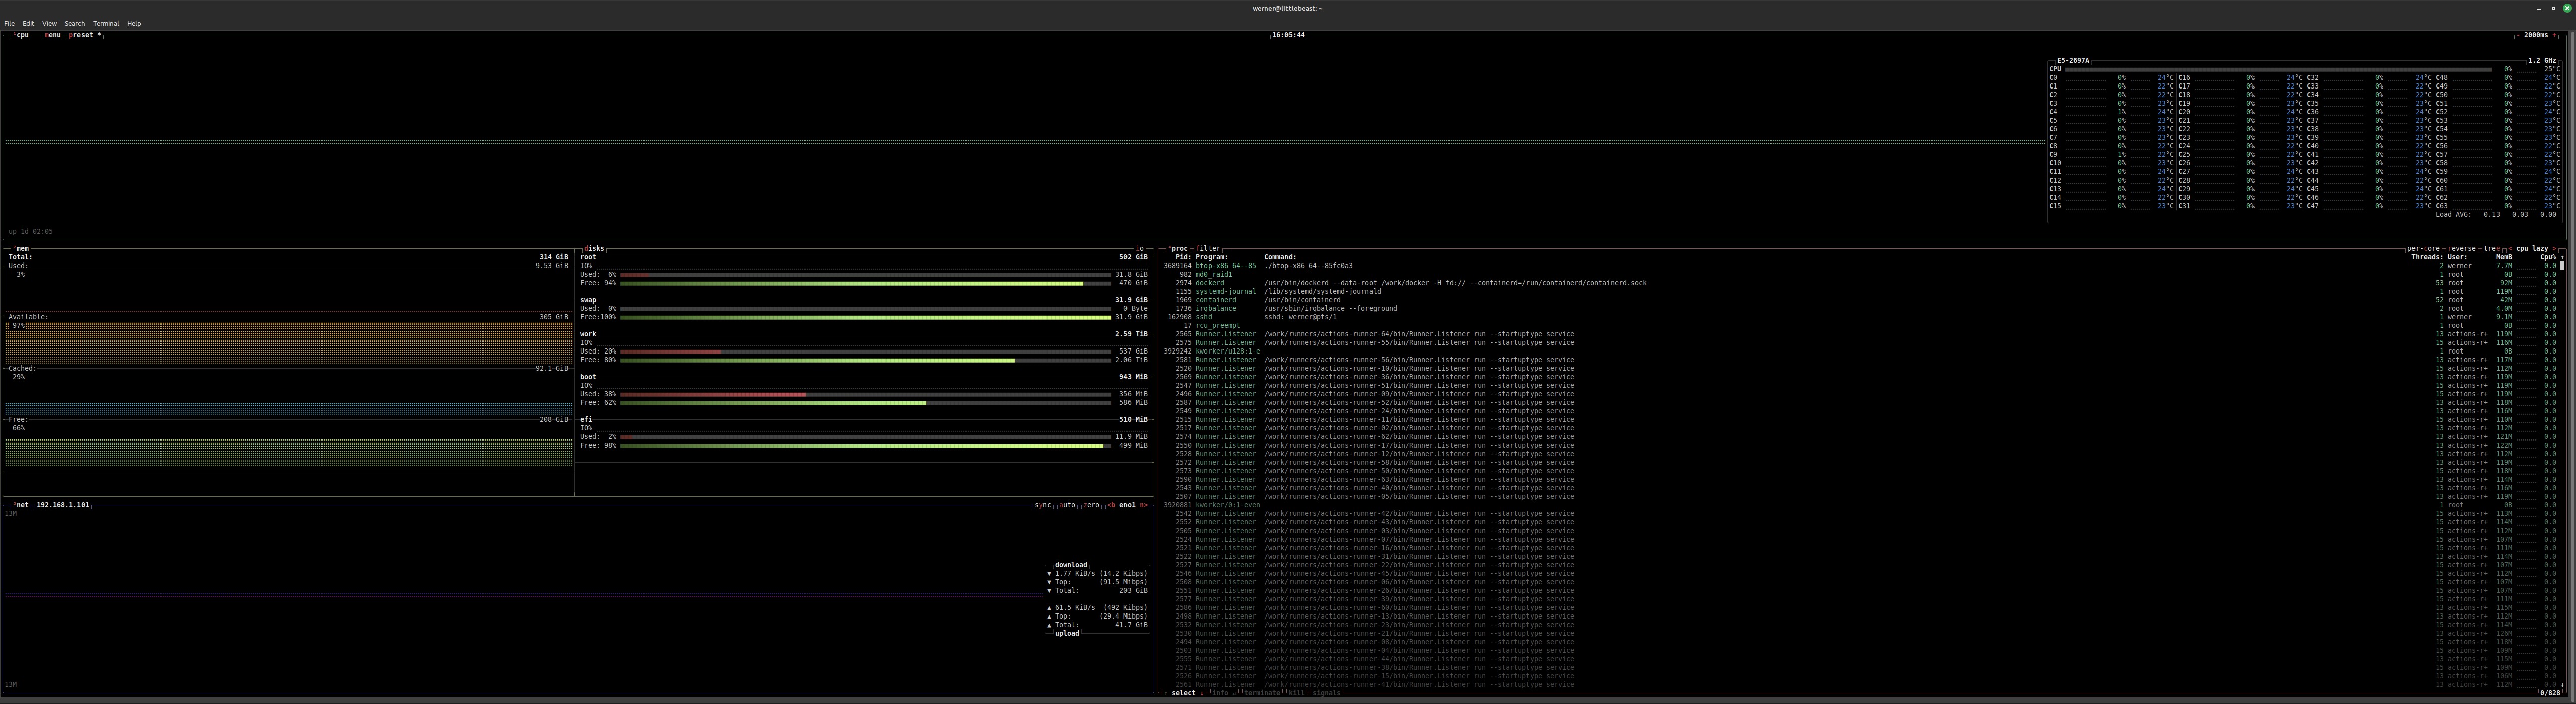
Task: Enable tree view in proc panel
Action: (2492, 249)
